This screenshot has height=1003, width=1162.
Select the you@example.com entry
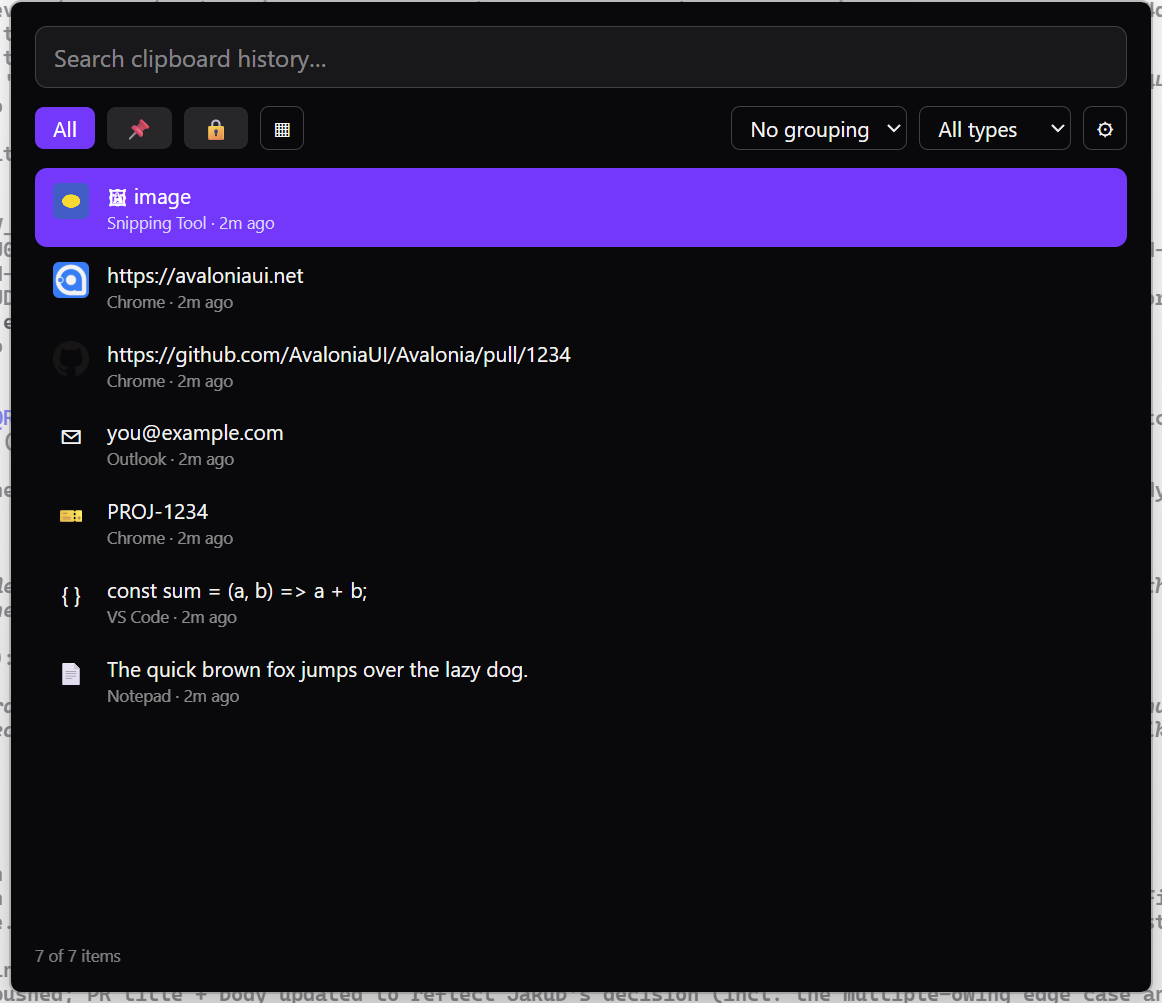point(580,444)
